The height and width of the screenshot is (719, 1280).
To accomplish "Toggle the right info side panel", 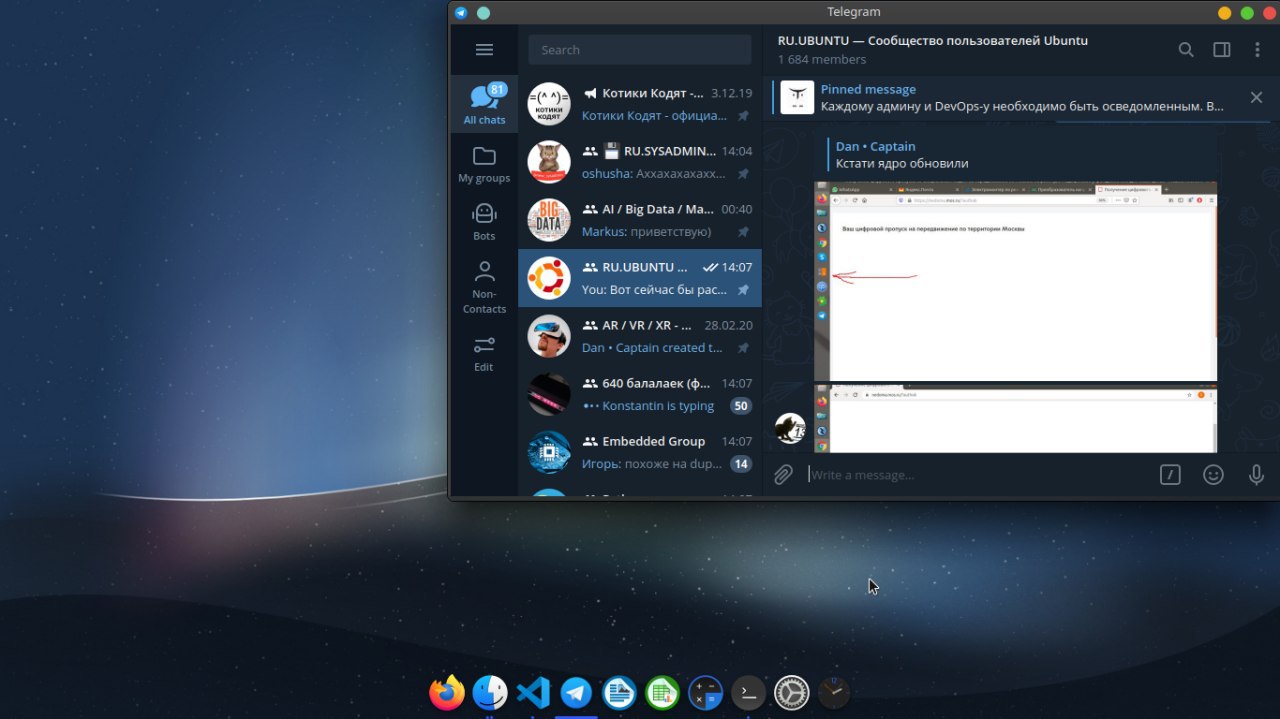I will pos(1222,50).
